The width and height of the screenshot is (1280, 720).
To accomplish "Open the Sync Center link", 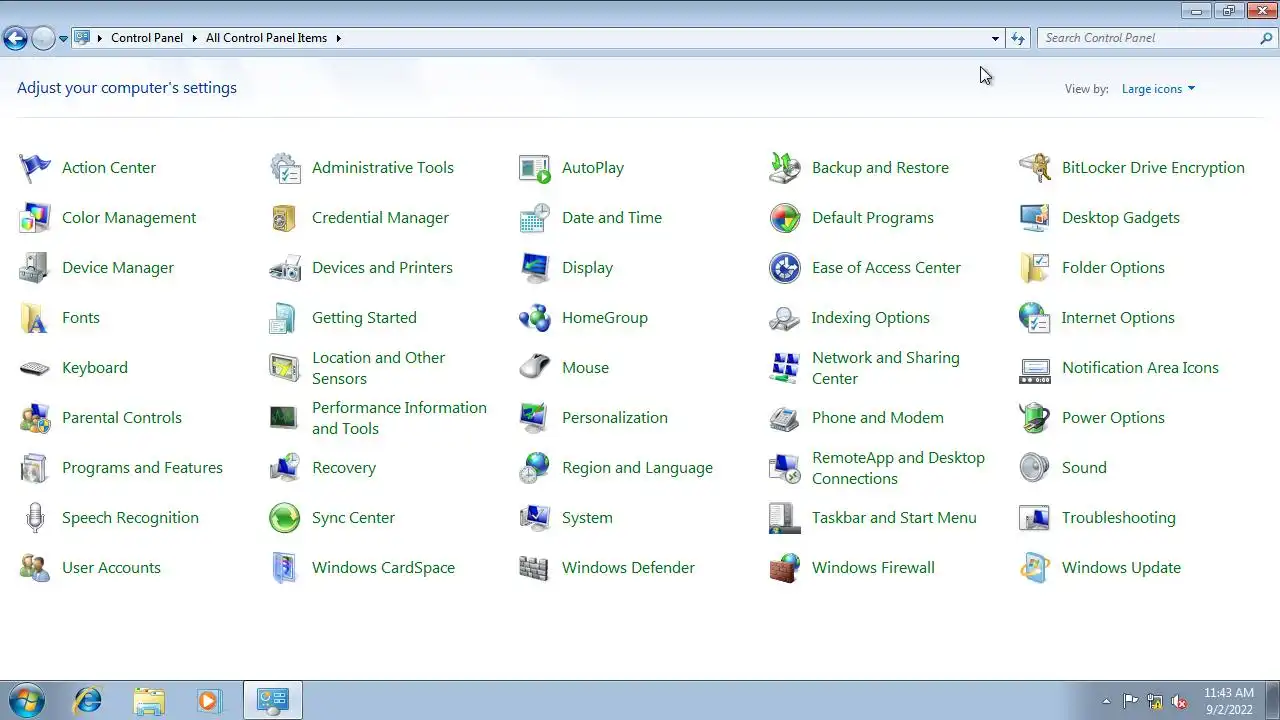I will point(353,518).
